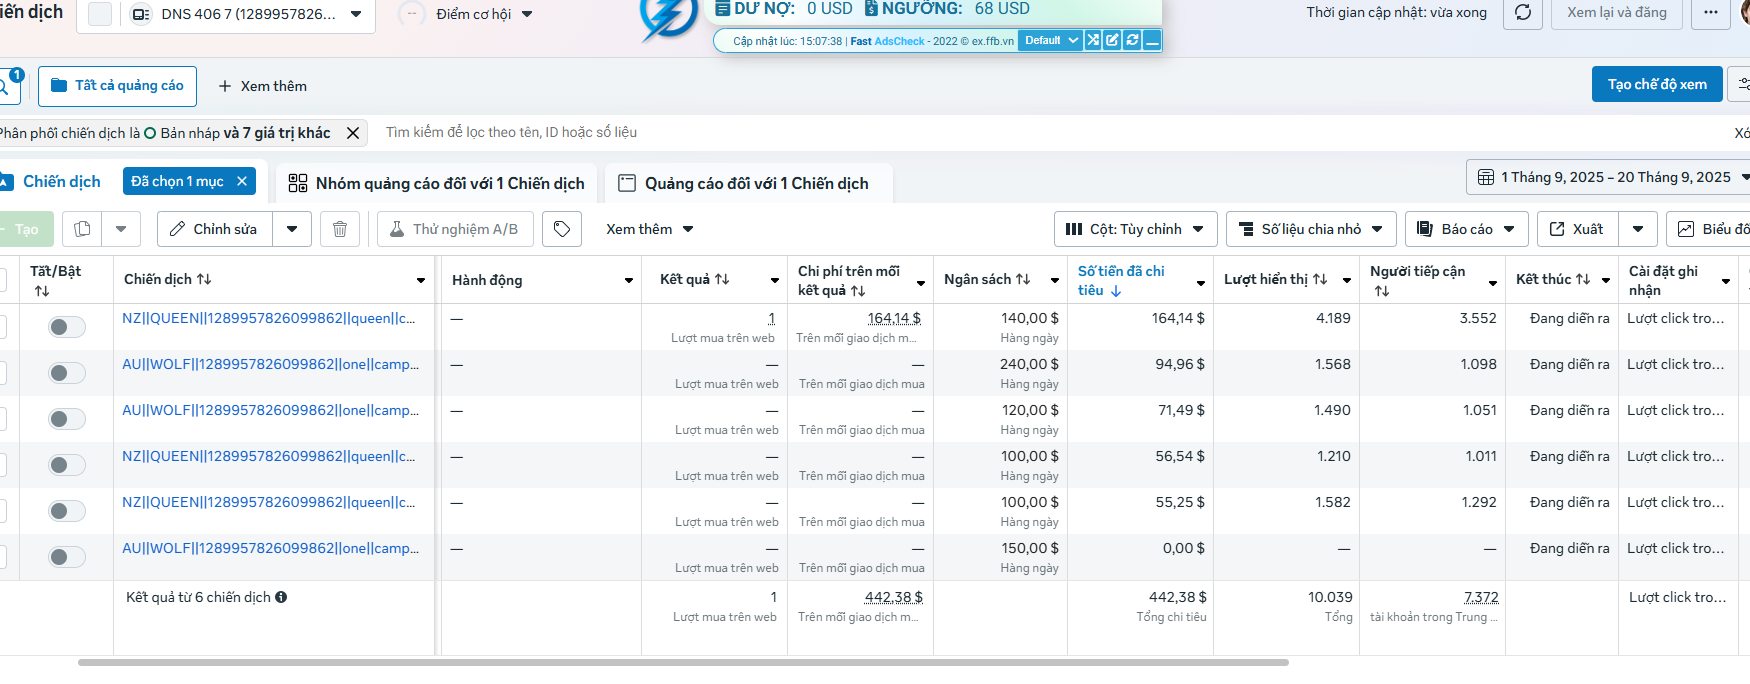Open the campaign link with 150,00 $ budget
Image resolution: width=1750 pixels, height=684 pixels.
[270, 548]
